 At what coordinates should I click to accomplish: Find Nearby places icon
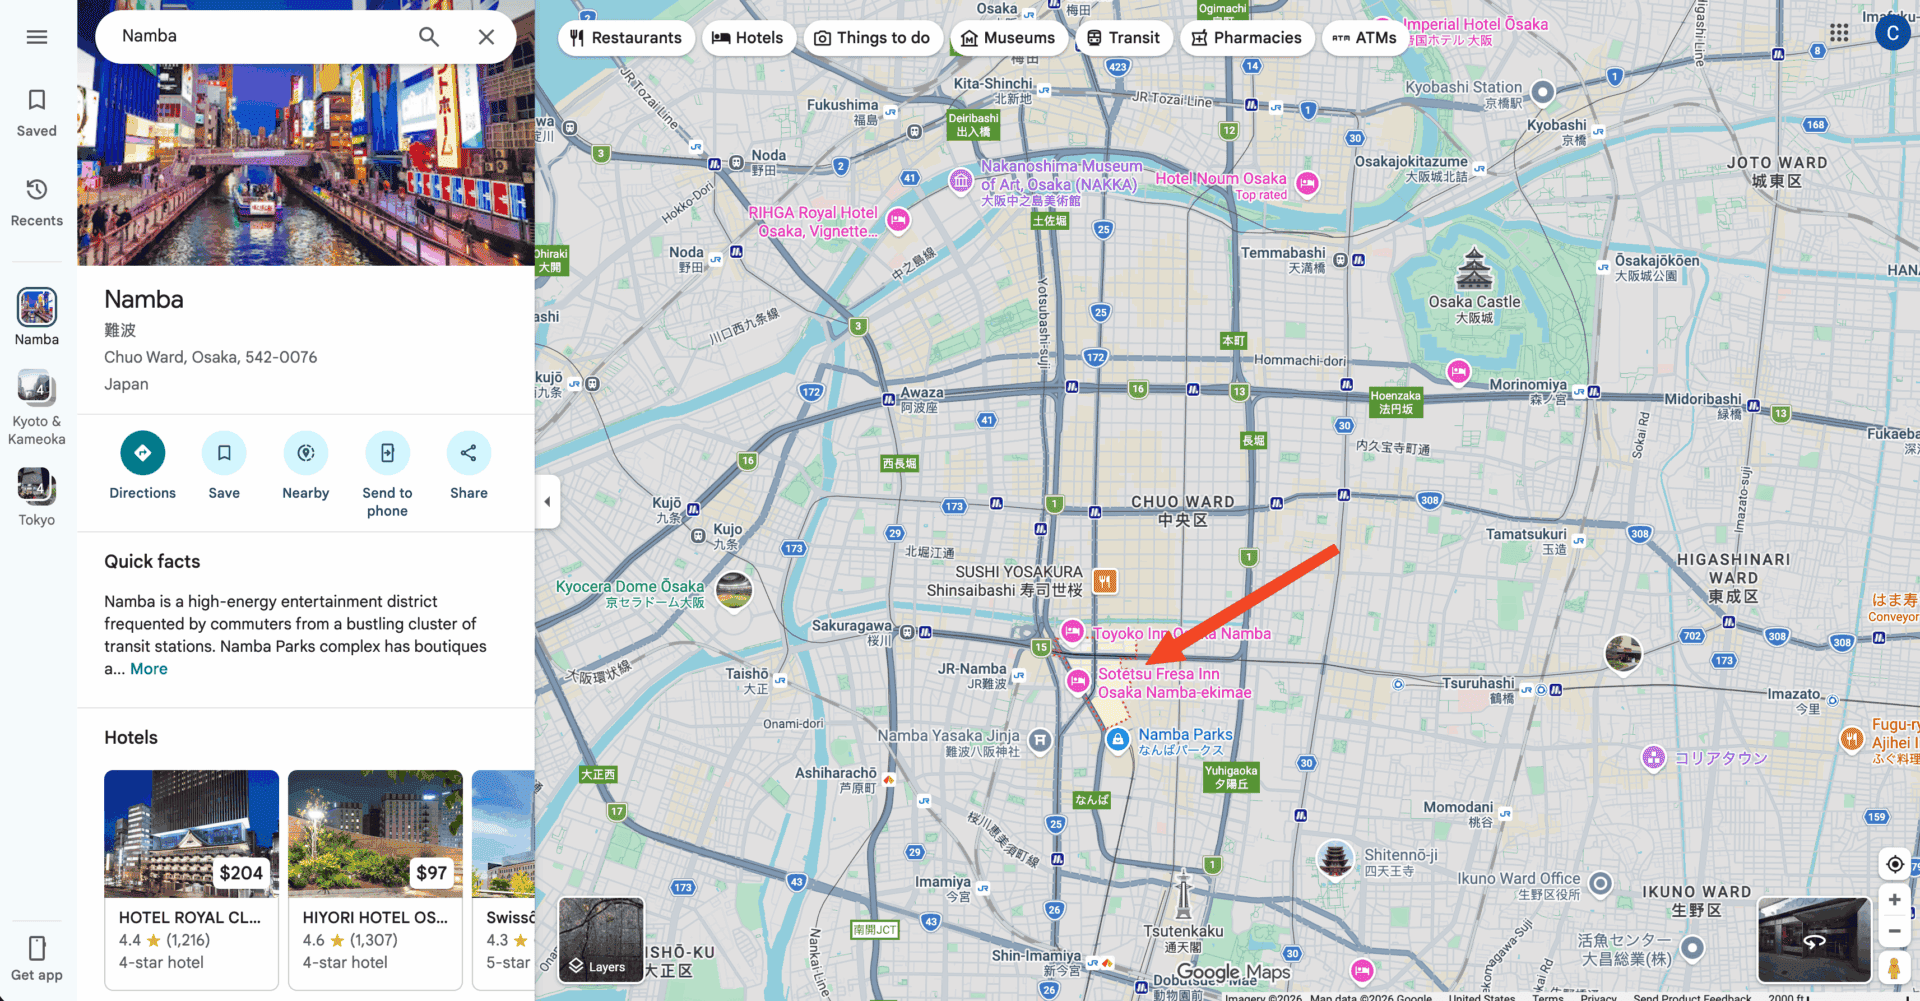coord(306,453)
